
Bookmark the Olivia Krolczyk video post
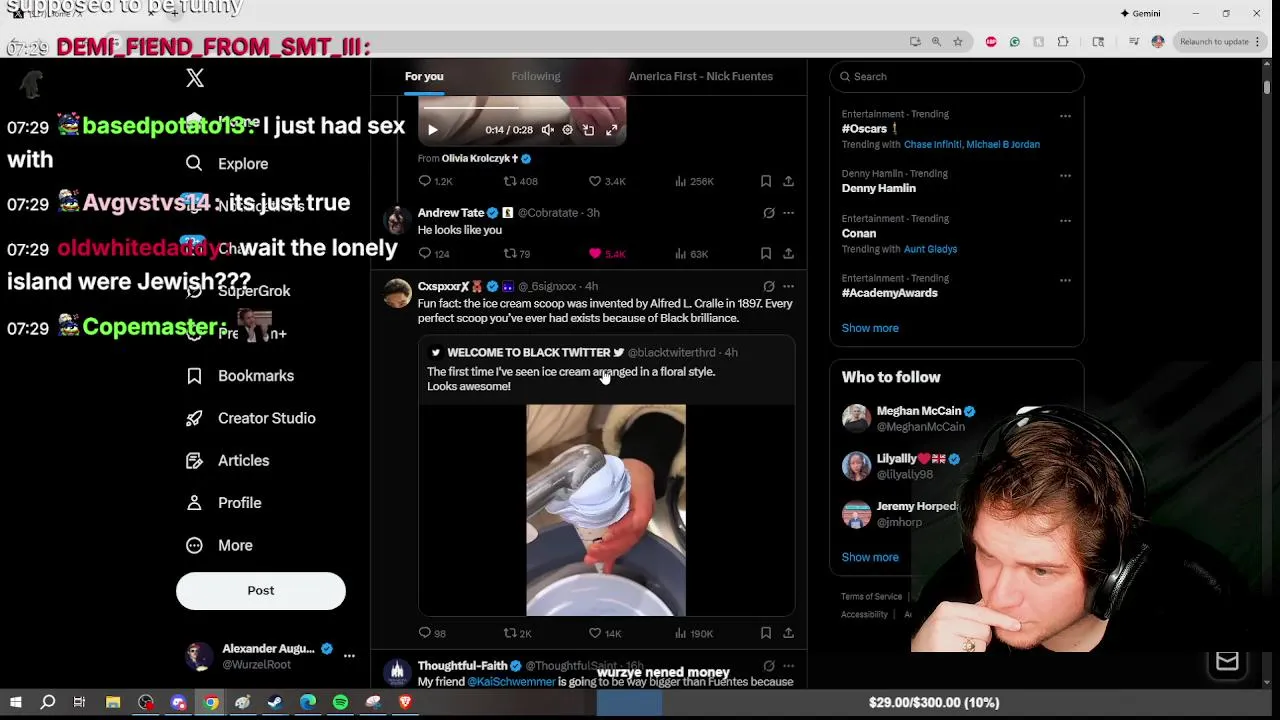tap(766, 181)
